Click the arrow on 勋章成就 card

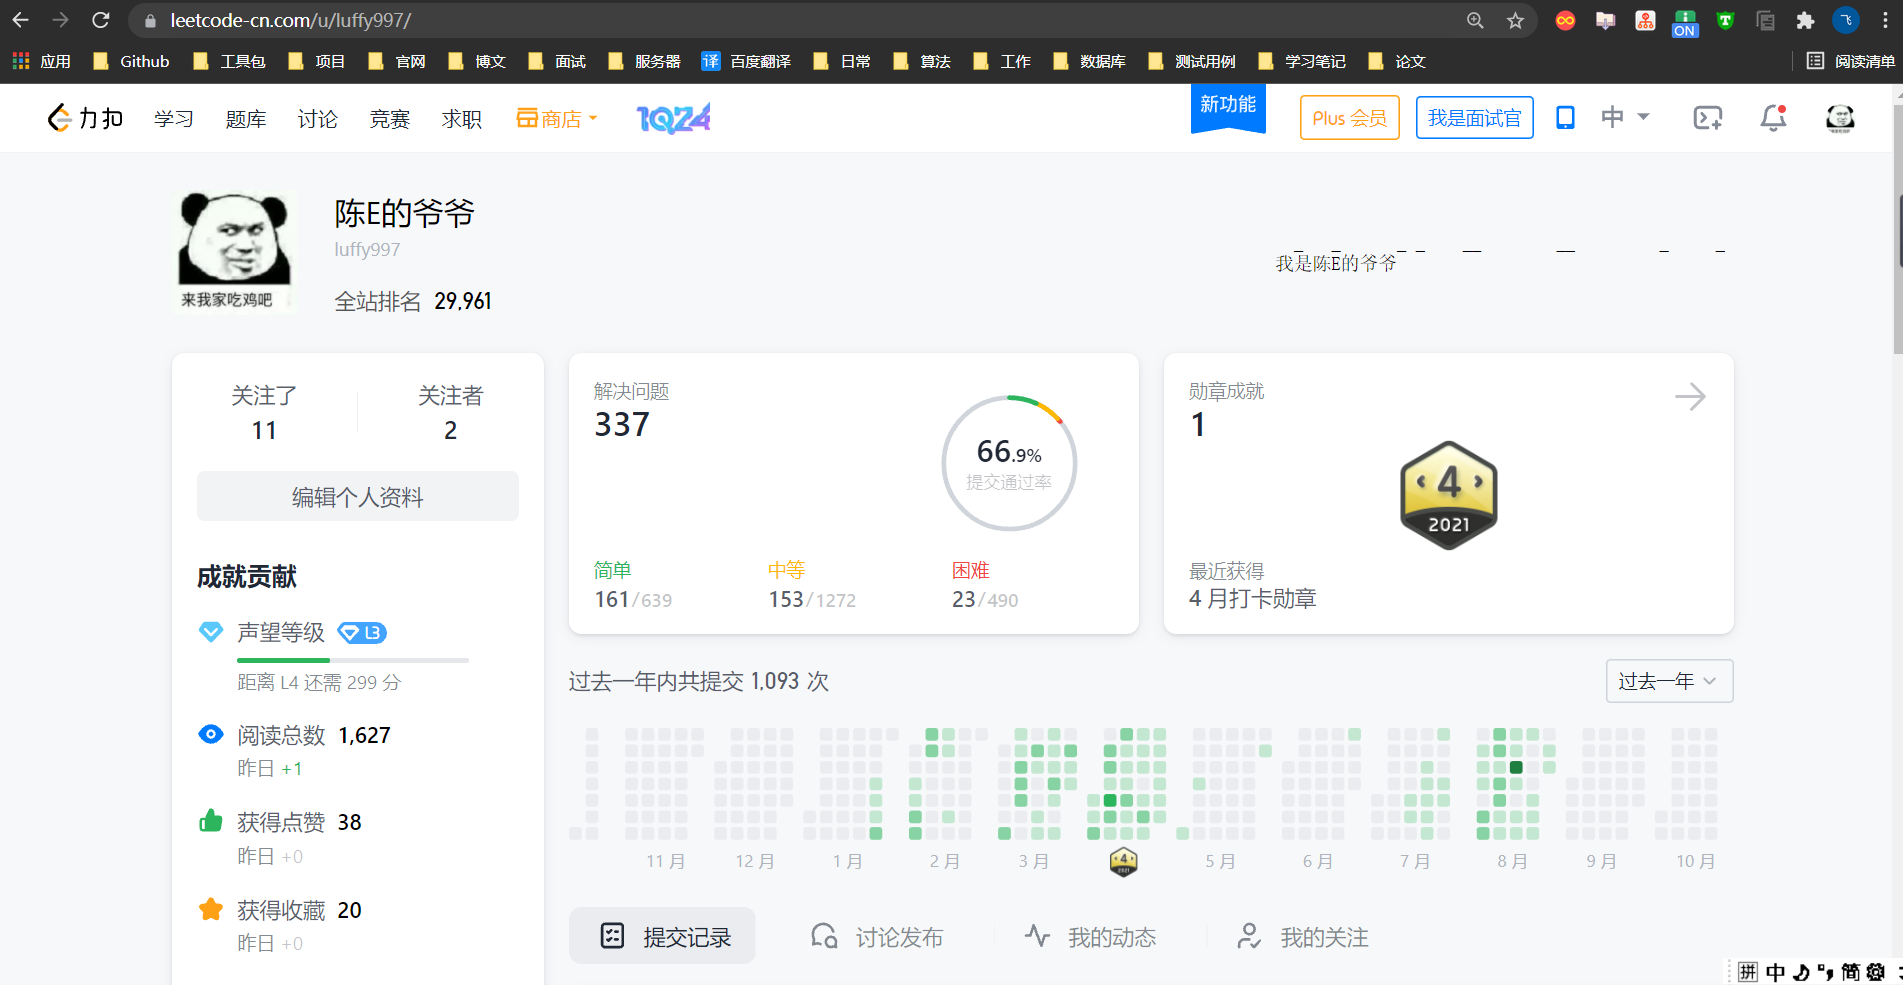pos(1690,397)
